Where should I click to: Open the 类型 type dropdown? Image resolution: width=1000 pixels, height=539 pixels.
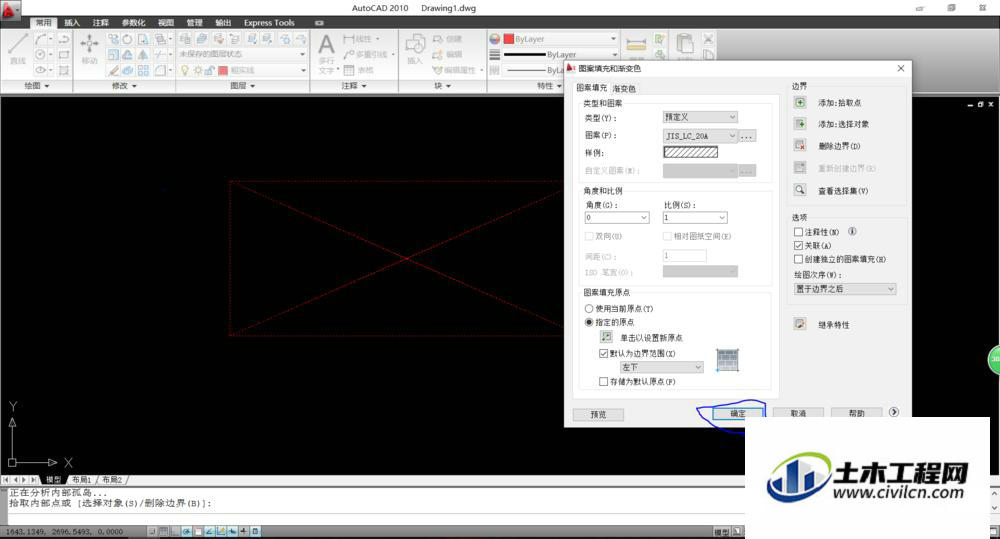(x=700, y=117)
